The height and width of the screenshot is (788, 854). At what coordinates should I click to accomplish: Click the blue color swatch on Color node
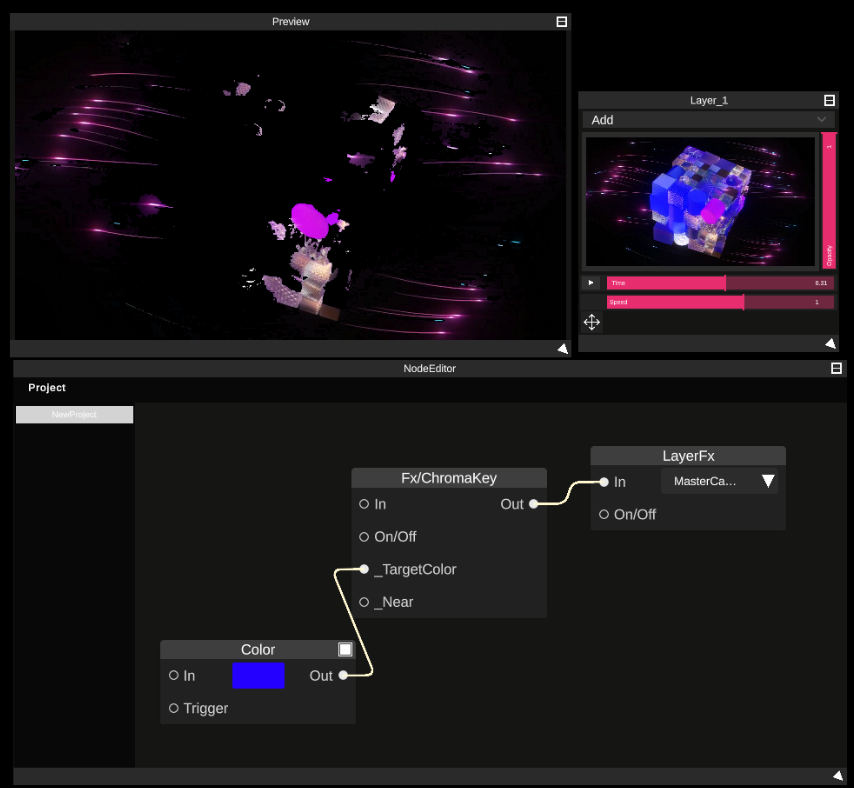(x=258, y=675)
